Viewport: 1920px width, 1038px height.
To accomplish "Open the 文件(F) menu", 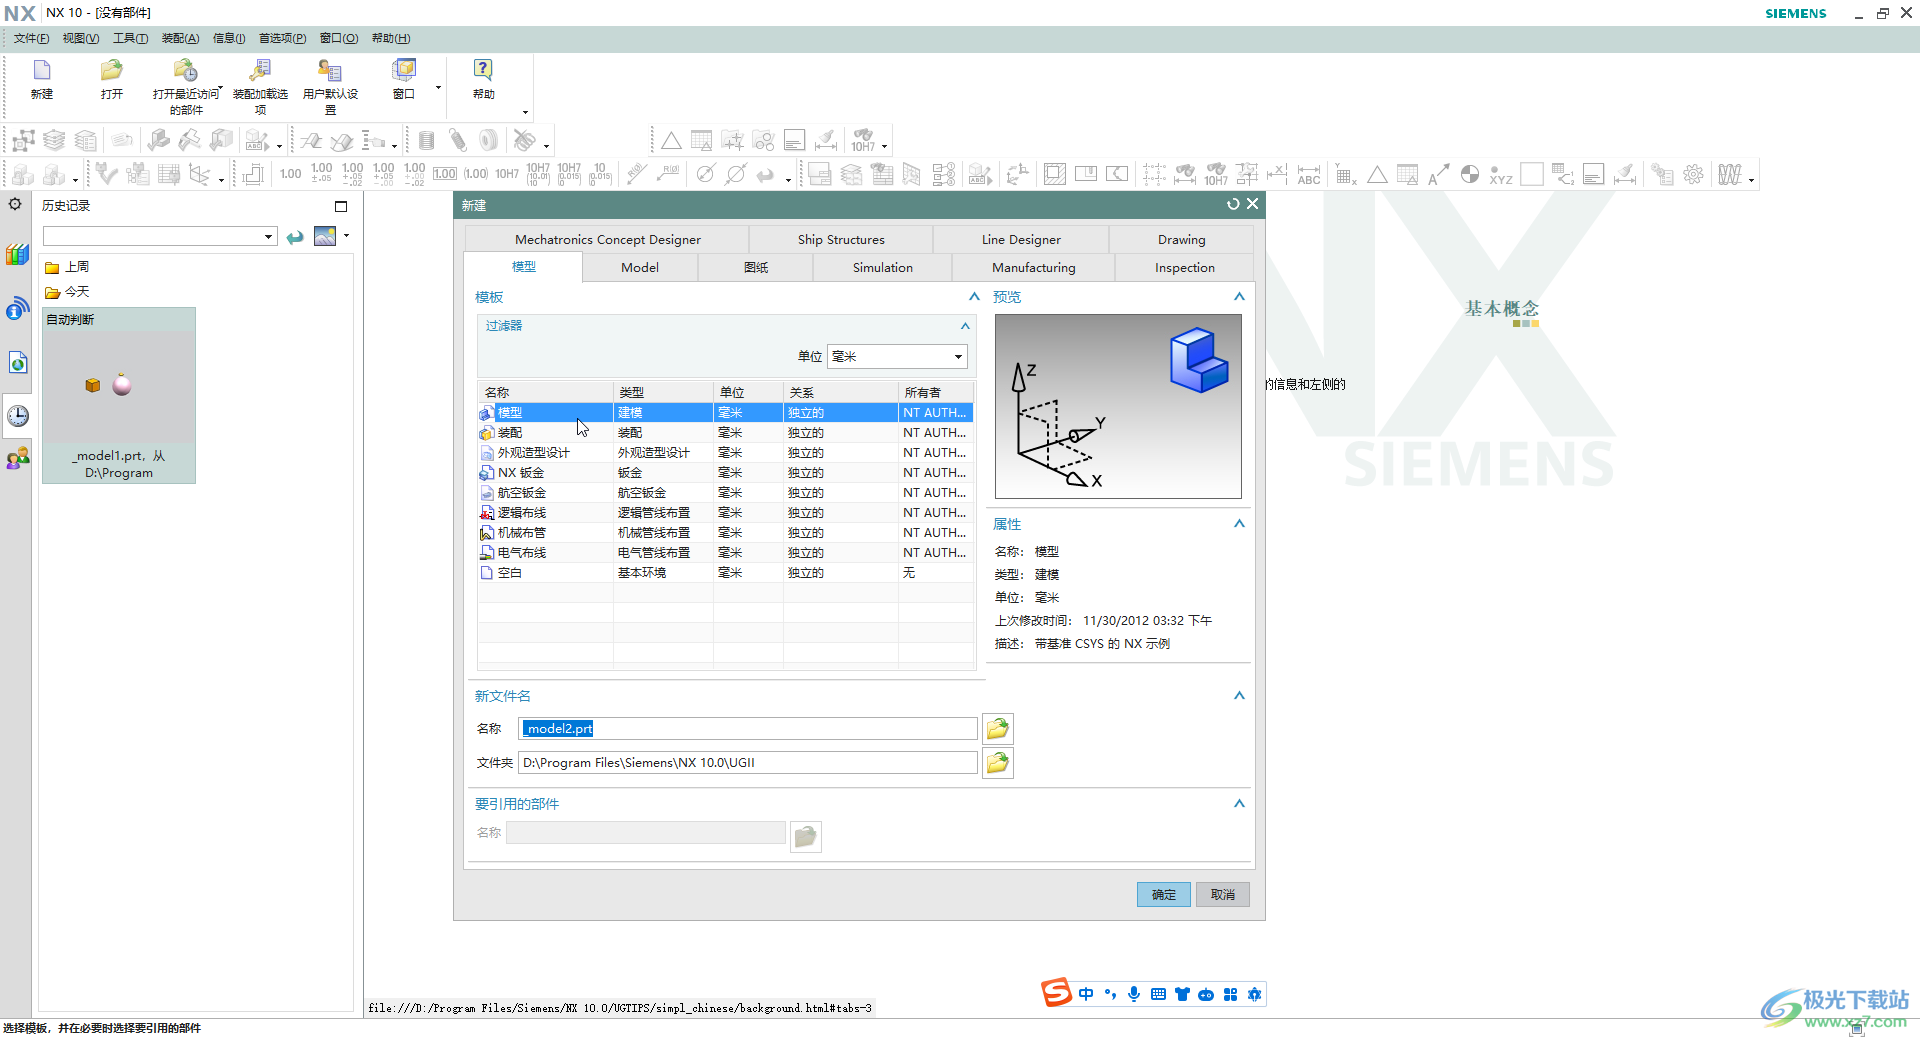I will click(x=31, y=39).
